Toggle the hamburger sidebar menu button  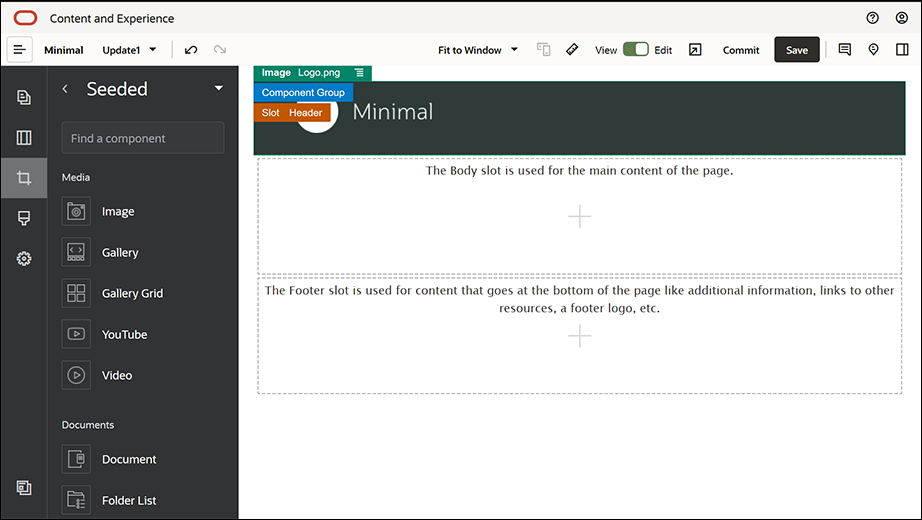pos(19,50)
